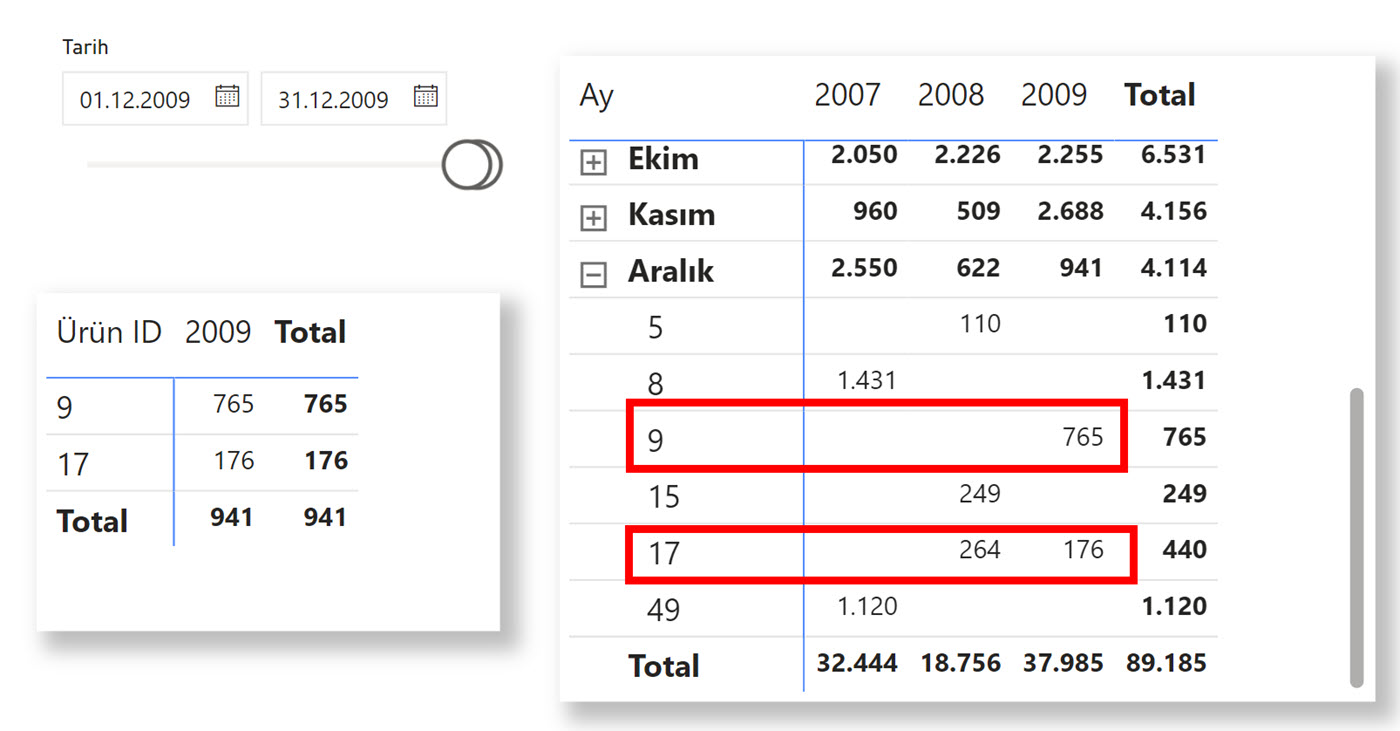Image resolution: width=1400 pixels, height=731 pixels.
Task: Select product row 9 in large matrix
Action: coord(655,440)
